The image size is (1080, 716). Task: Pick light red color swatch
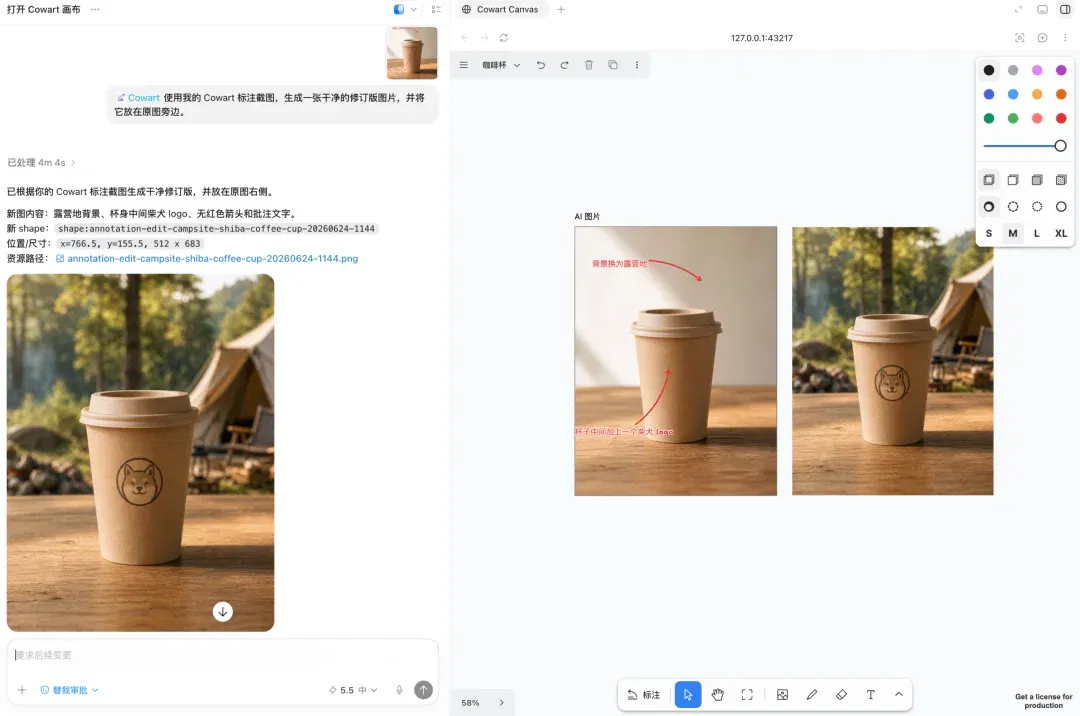1037,118
